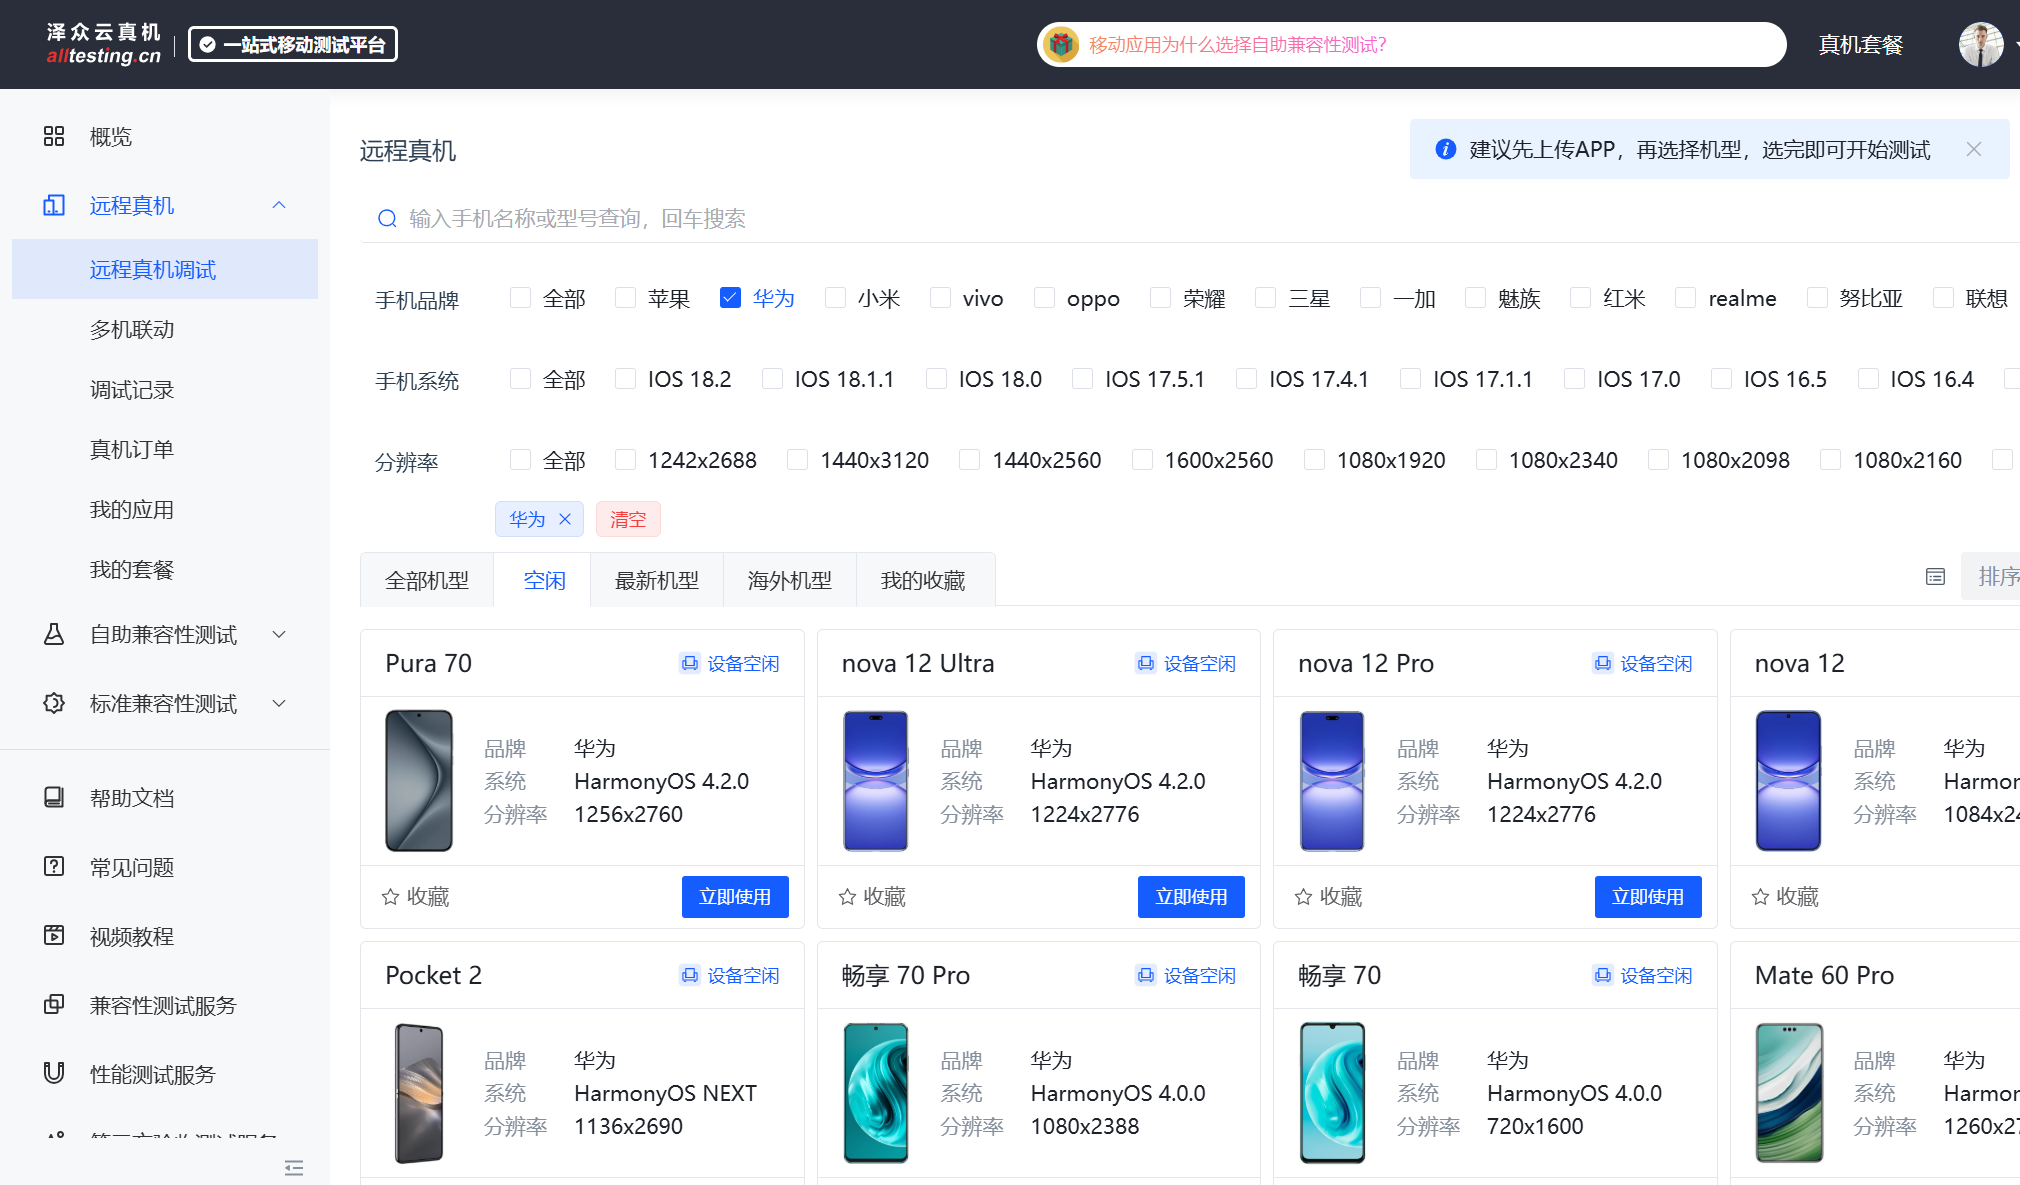Collapse the 远程真机 sidebar menu

pyautogui.click(x=279, y=205)
